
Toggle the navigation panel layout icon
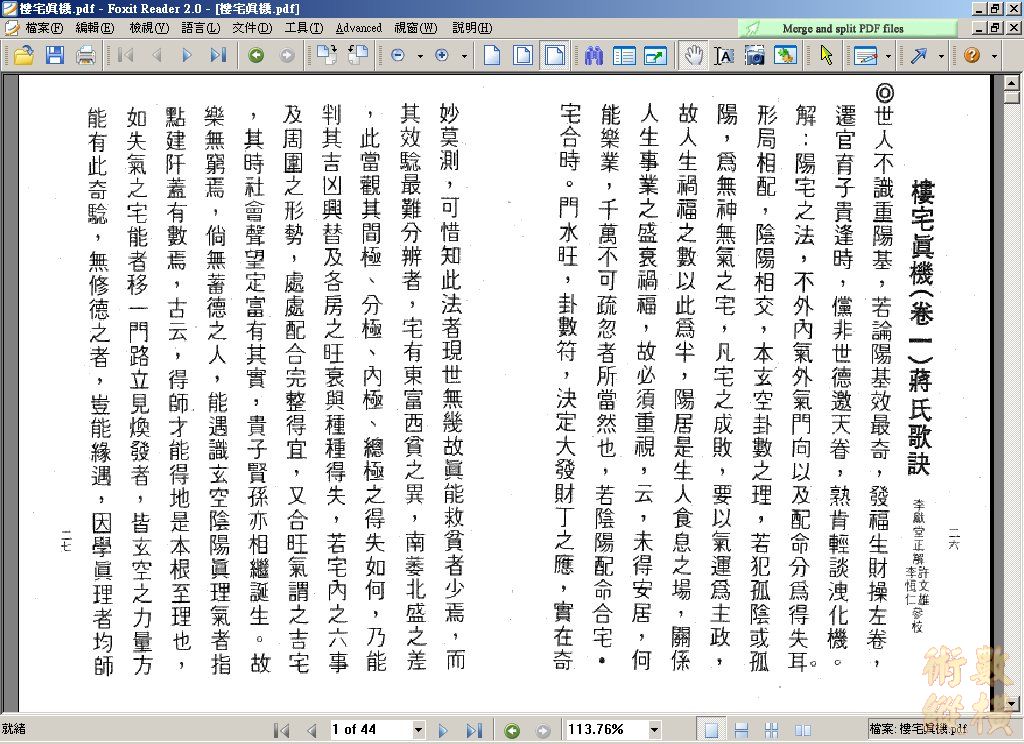click(x=624, y=56)
